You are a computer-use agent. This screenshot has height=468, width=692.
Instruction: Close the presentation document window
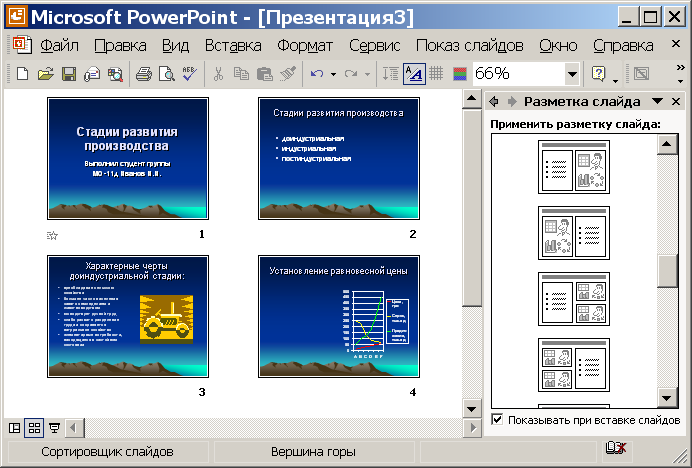676,44
